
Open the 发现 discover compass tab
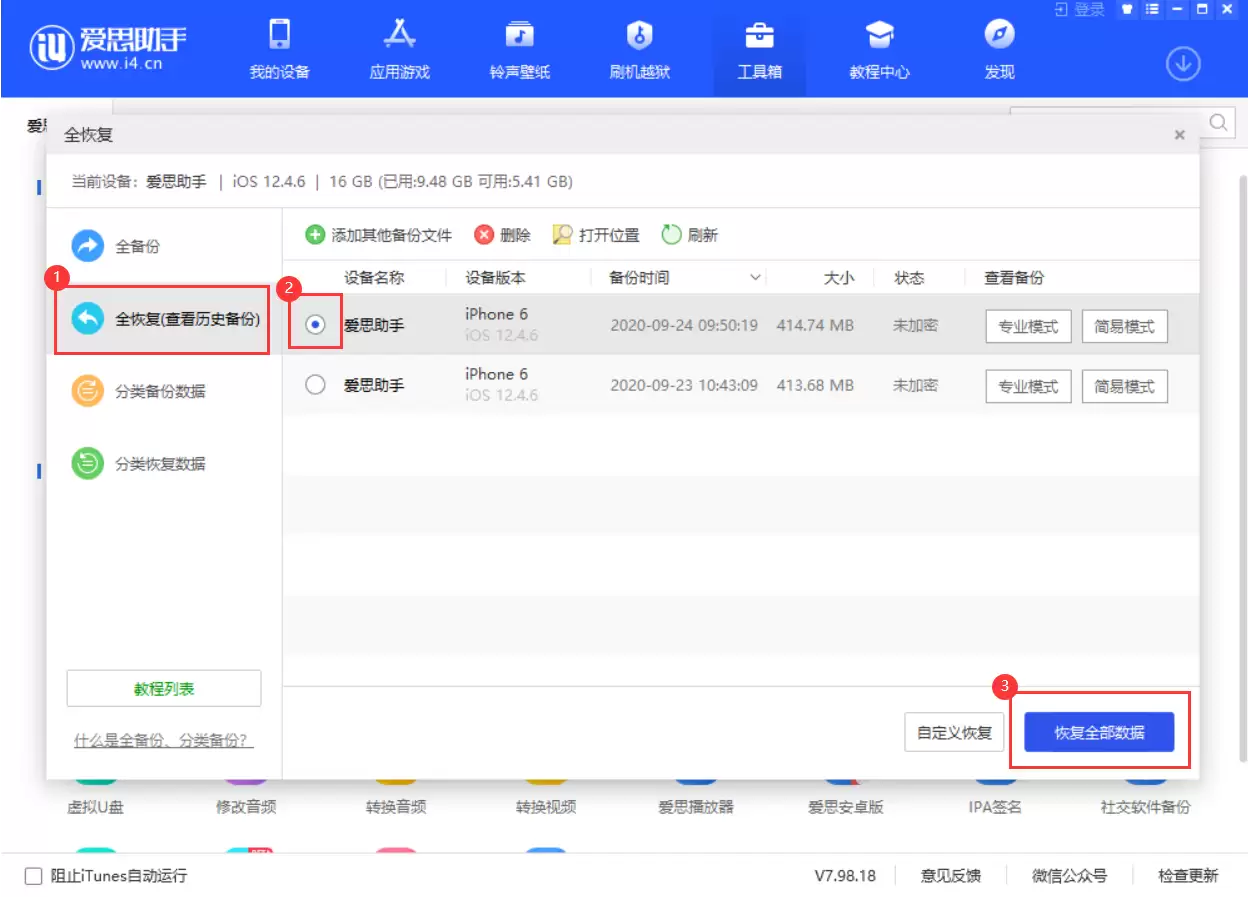pos(999,50)
